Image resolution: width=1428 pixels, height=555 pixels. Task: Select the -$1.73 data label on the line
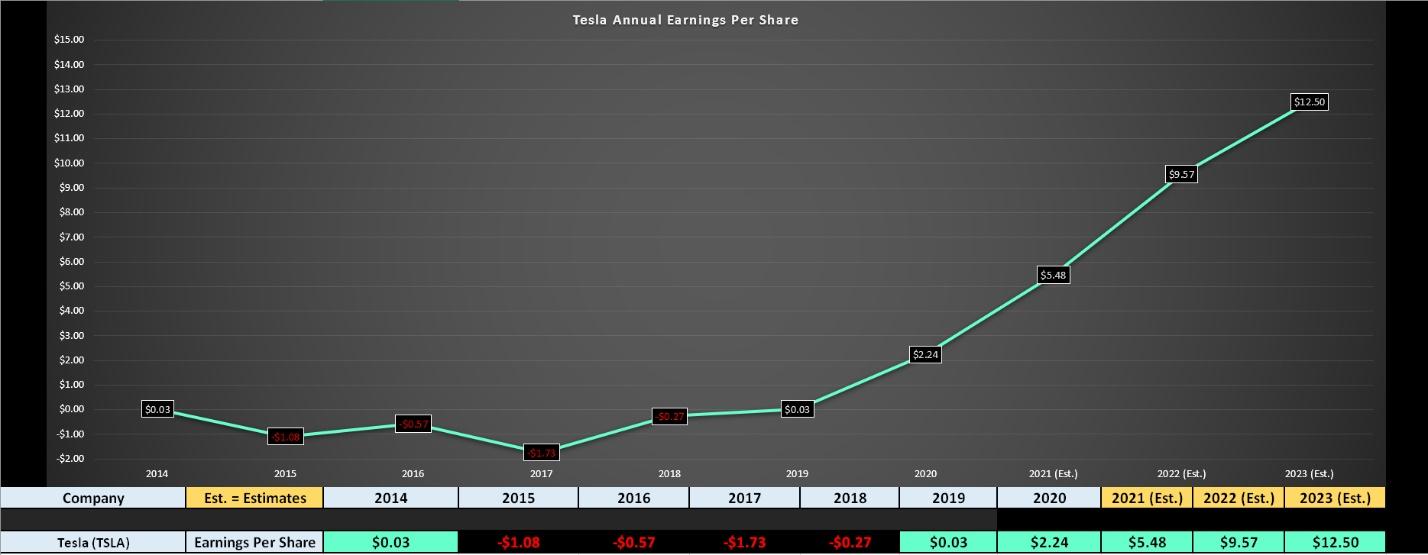coord(541,453)
